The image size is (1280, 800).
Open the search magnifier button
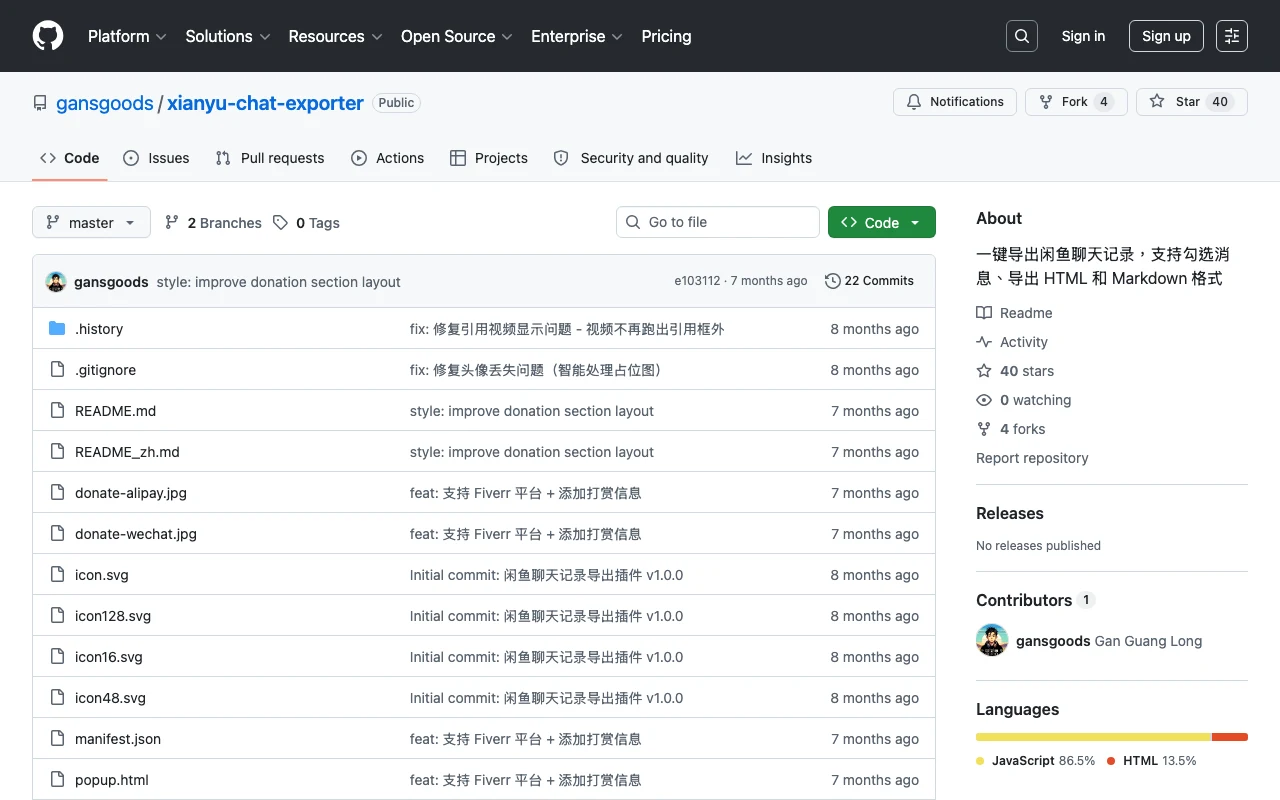(x=1022, y=36)
